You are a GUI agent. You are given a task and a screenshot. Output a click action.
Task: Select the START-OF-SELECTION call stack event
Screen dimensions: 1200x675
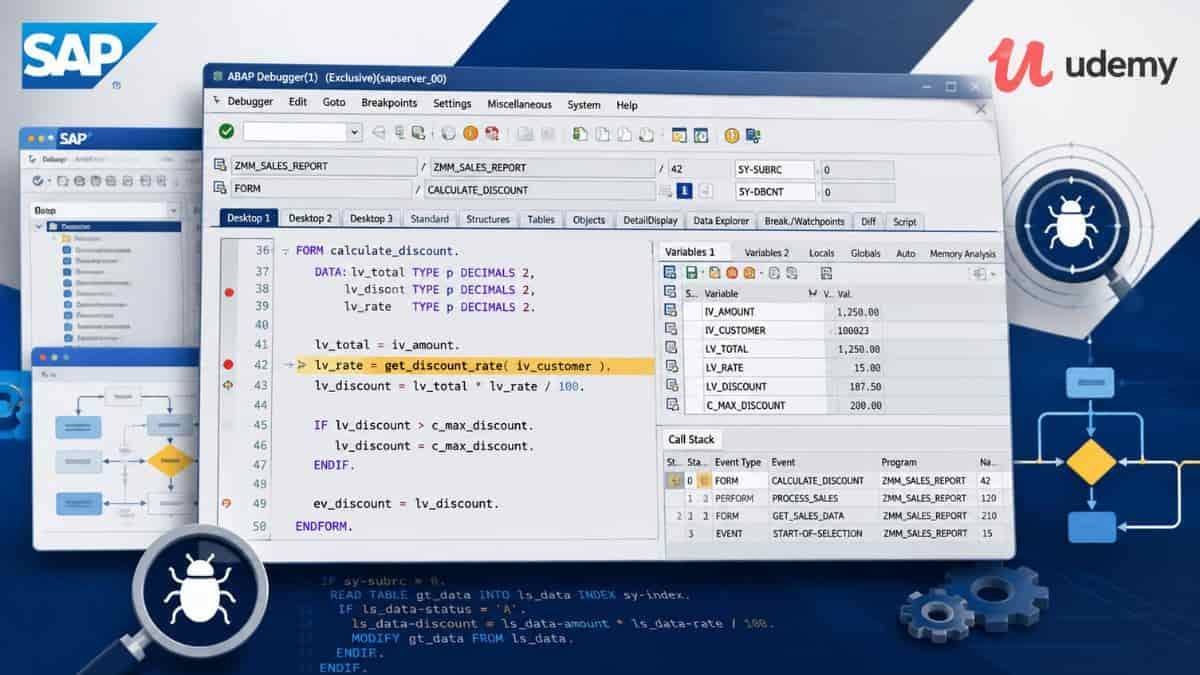point(817,534)
